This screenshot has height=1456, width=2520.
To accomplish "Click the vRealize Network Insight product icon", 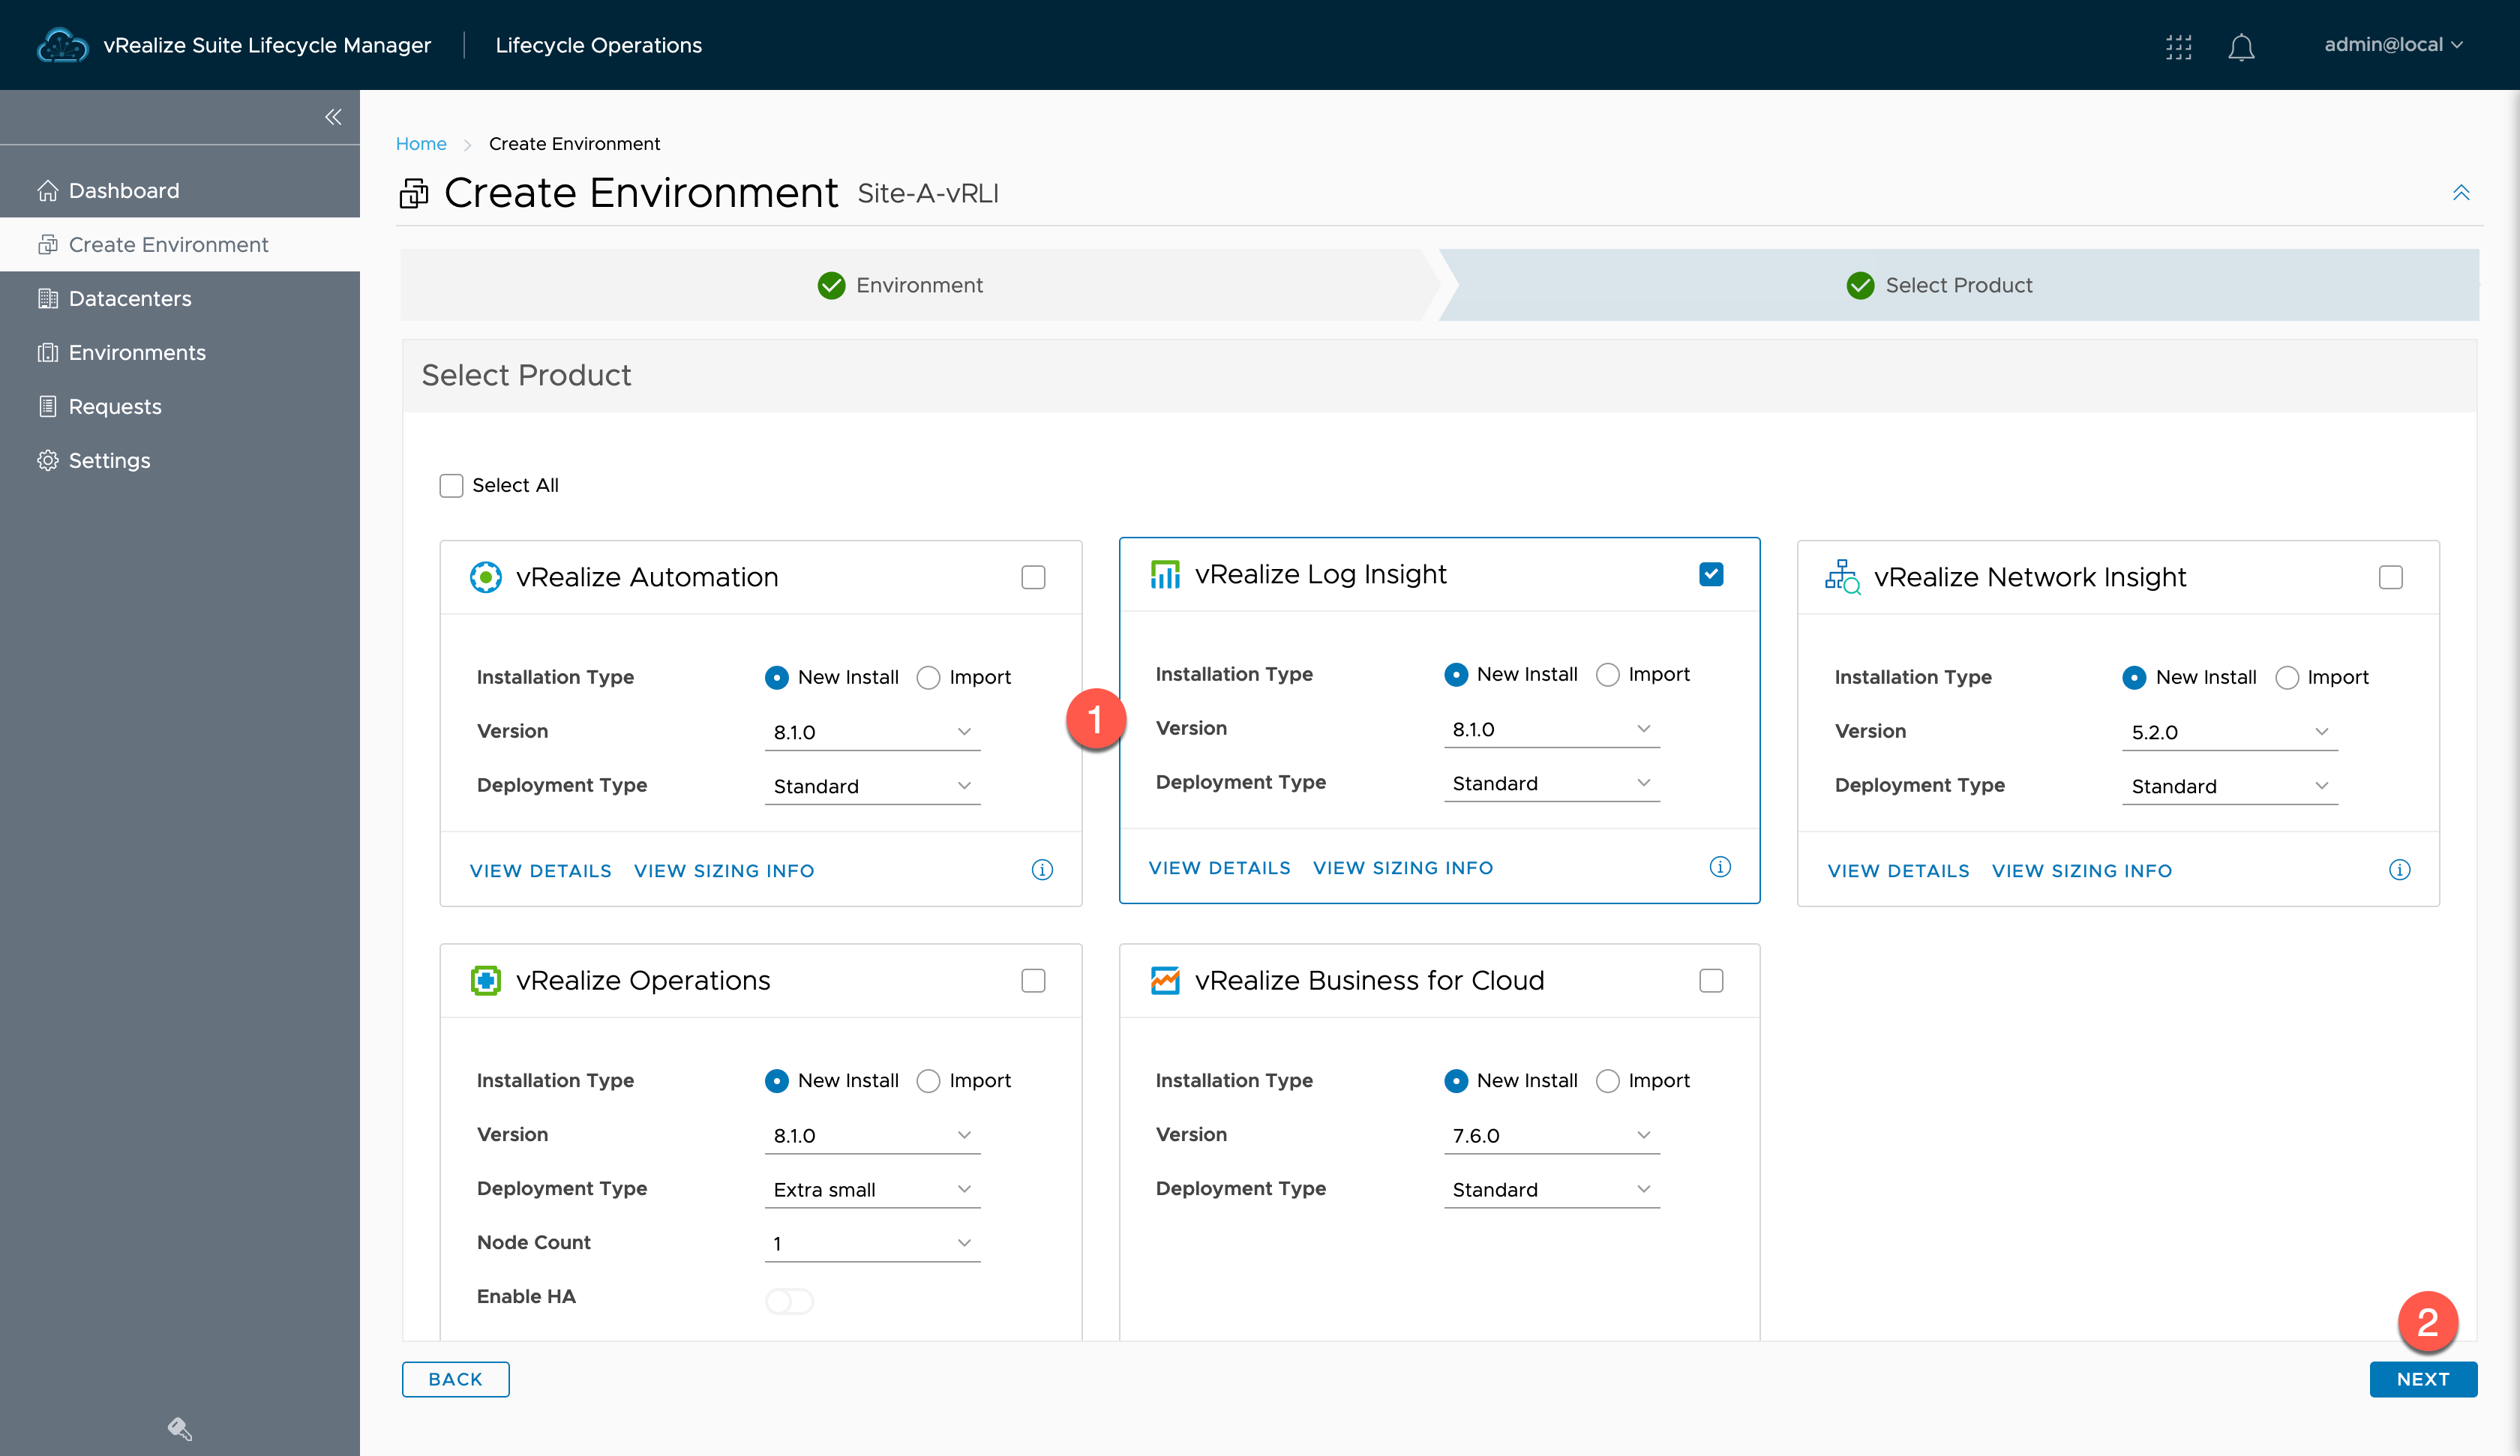I will [x=1842, y=577].
